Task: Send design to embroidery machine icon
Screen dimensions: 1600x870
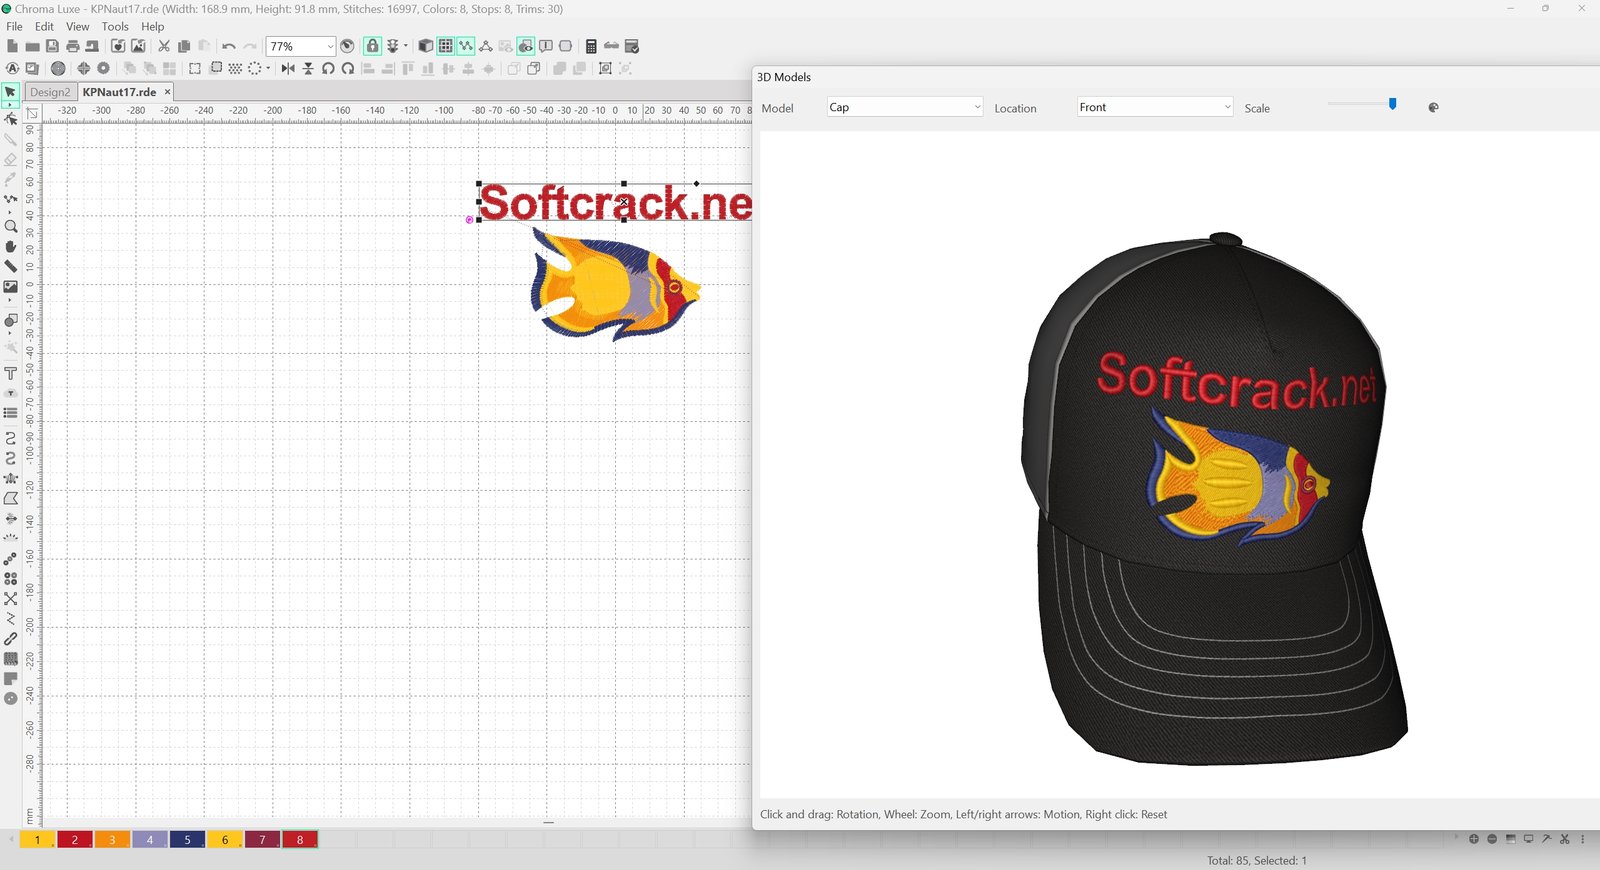Action: pyautogui.click(x=92, y=46)
